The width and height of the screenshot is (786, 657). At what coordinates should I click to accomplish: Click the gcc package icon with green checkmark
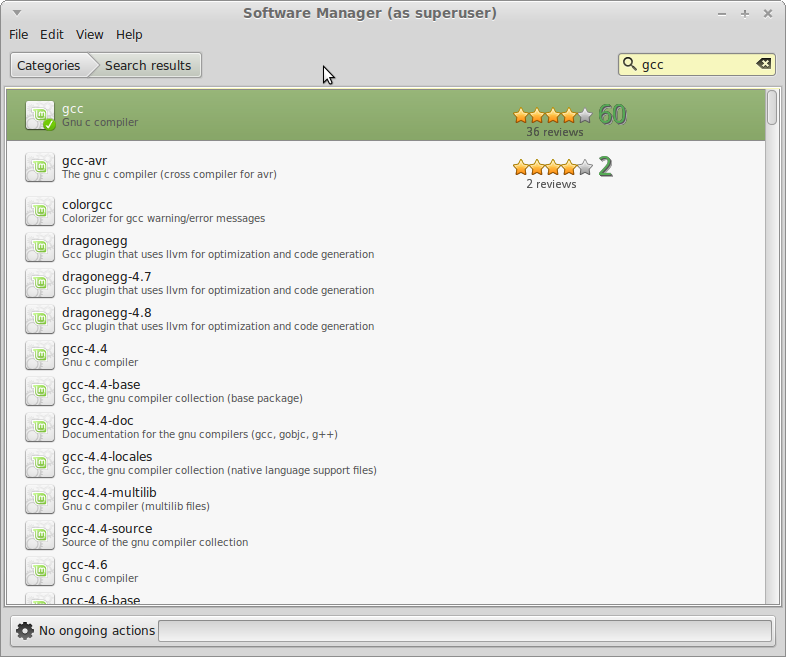point(40,115)
